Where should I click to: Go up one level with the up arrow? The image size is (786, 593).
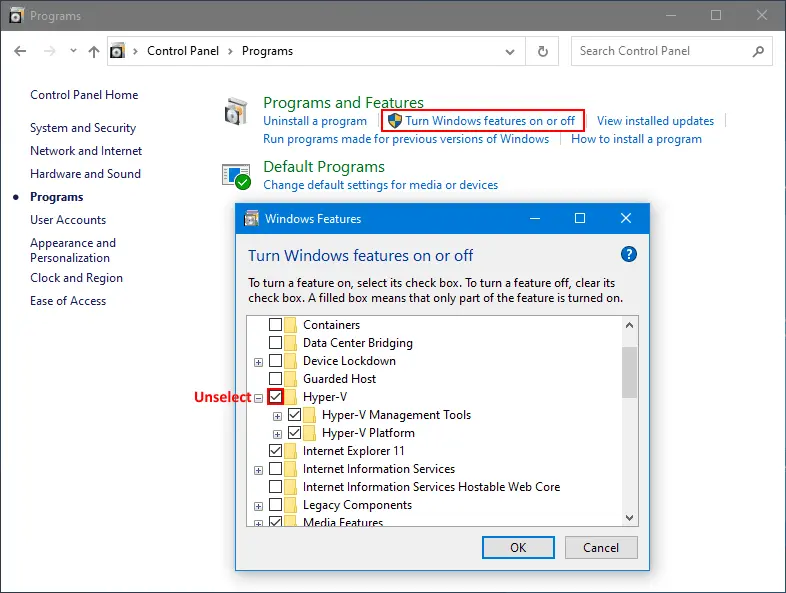click(94, 51)
